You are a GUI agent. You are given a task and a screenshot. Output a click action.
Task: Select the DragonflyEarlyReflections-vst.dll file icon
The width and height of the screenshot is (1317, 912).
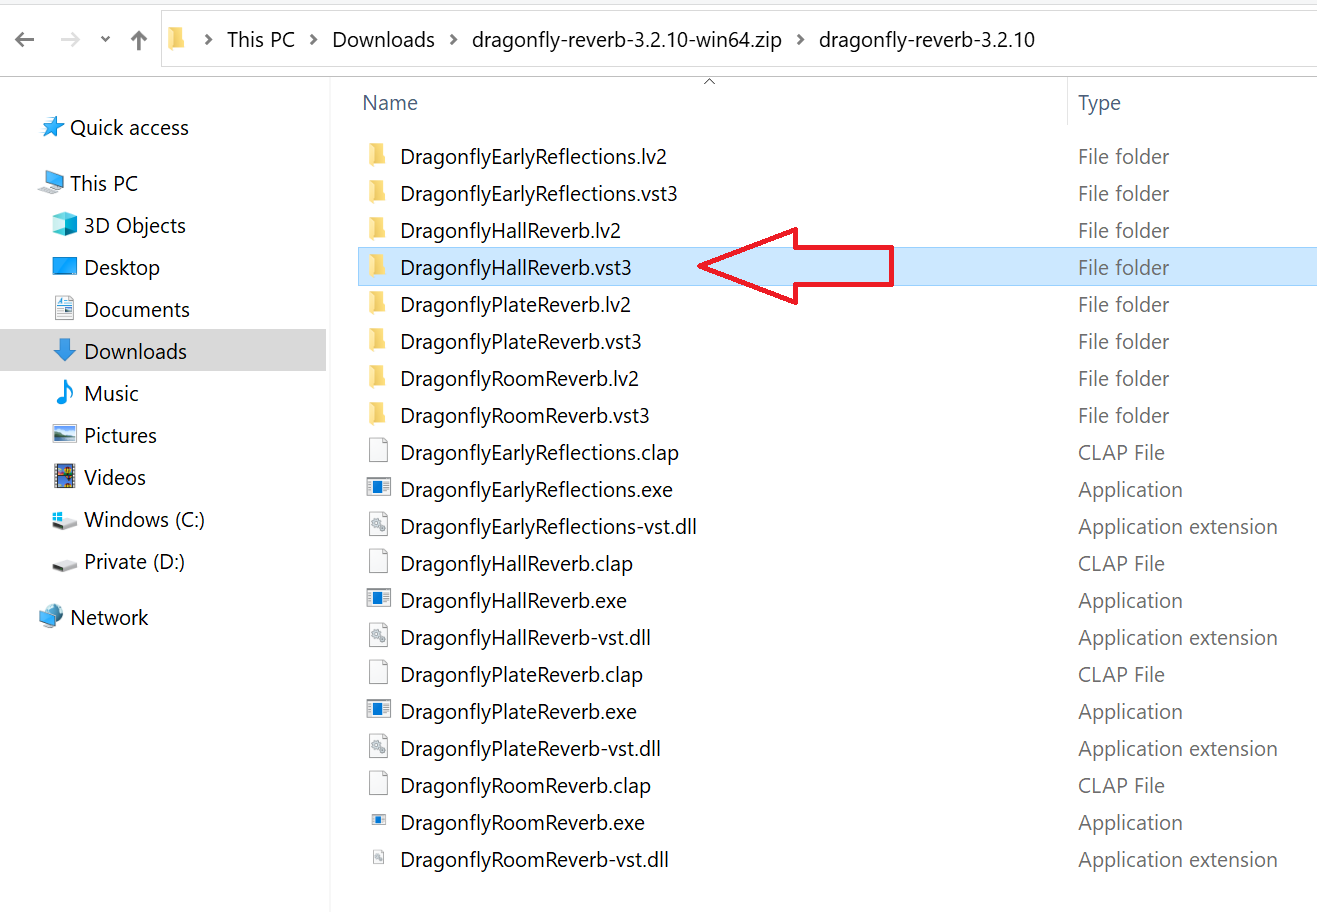[x=378, y=526]
